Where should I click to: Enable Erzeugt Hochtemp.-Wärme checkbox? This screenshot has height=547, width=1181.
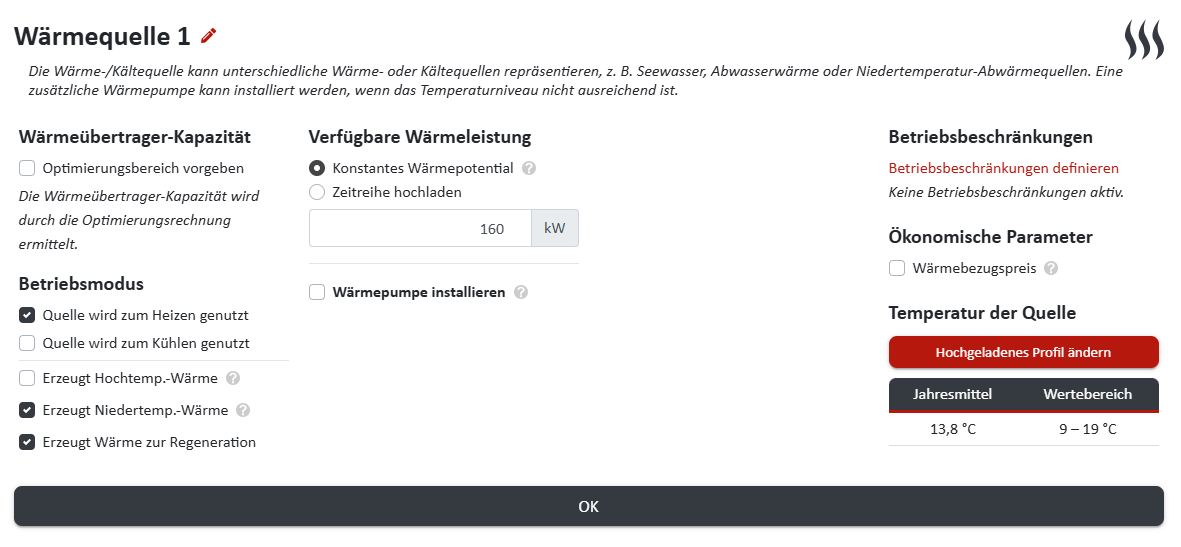pos(27,378)
